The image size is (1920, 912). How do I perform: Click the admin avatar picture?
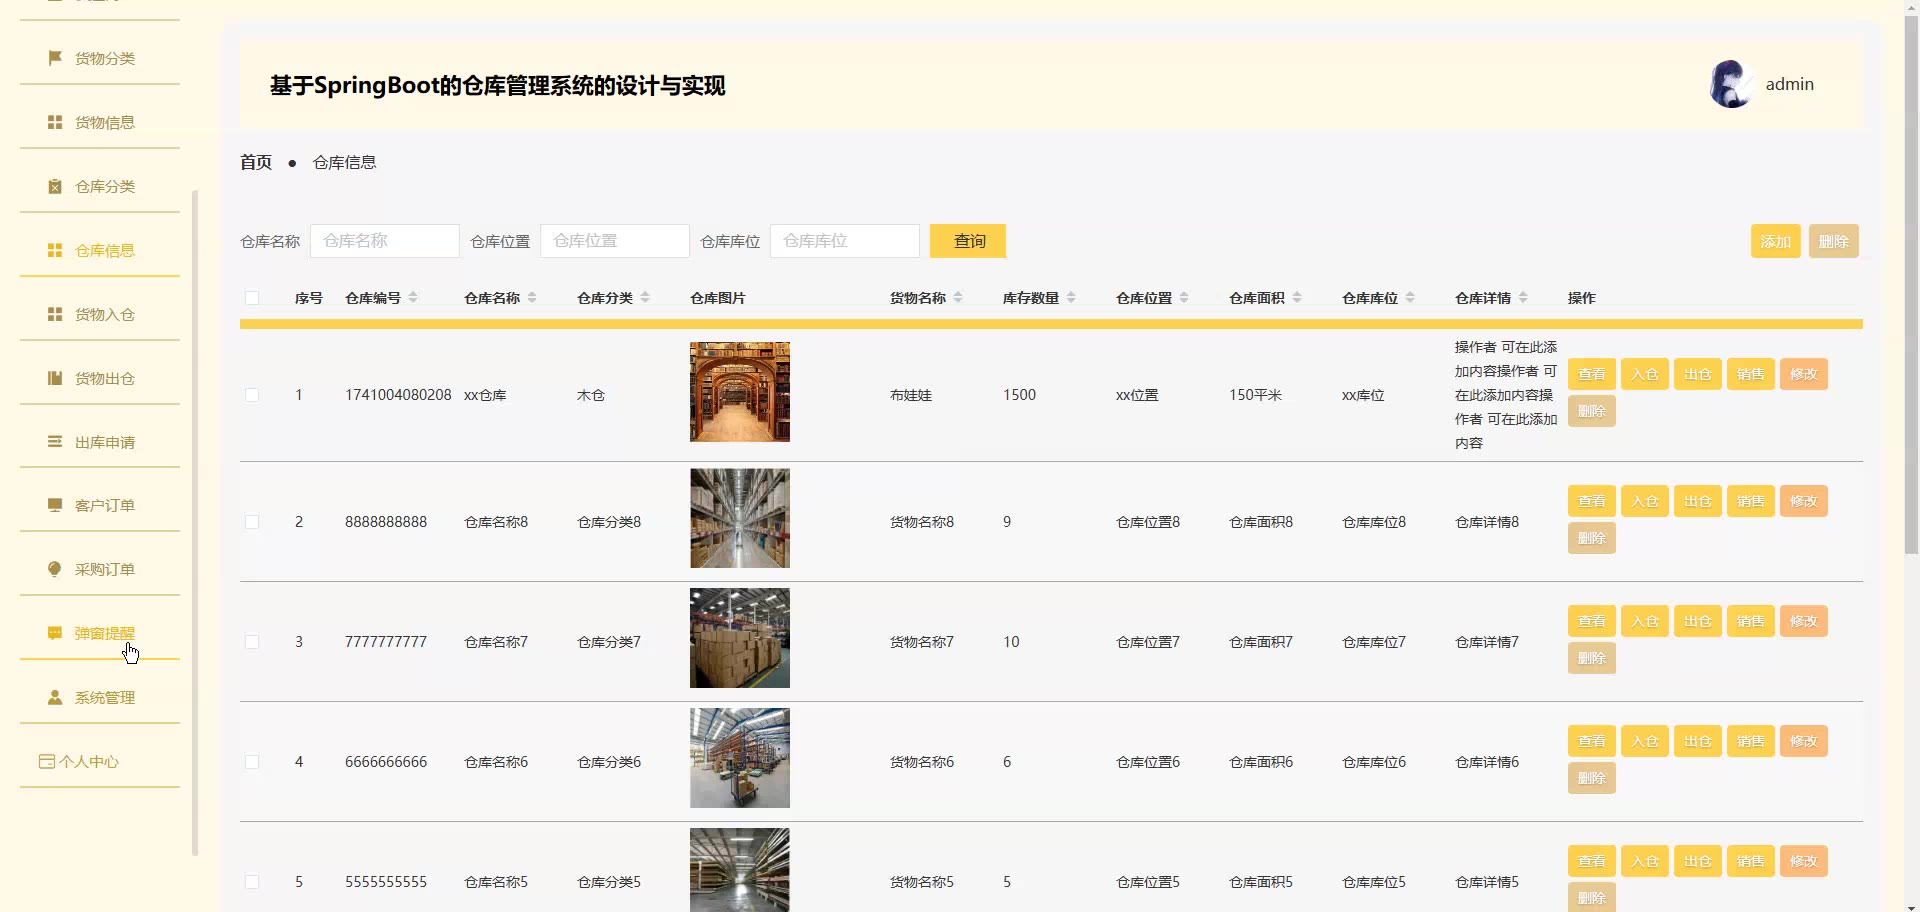pos(1731,85)
